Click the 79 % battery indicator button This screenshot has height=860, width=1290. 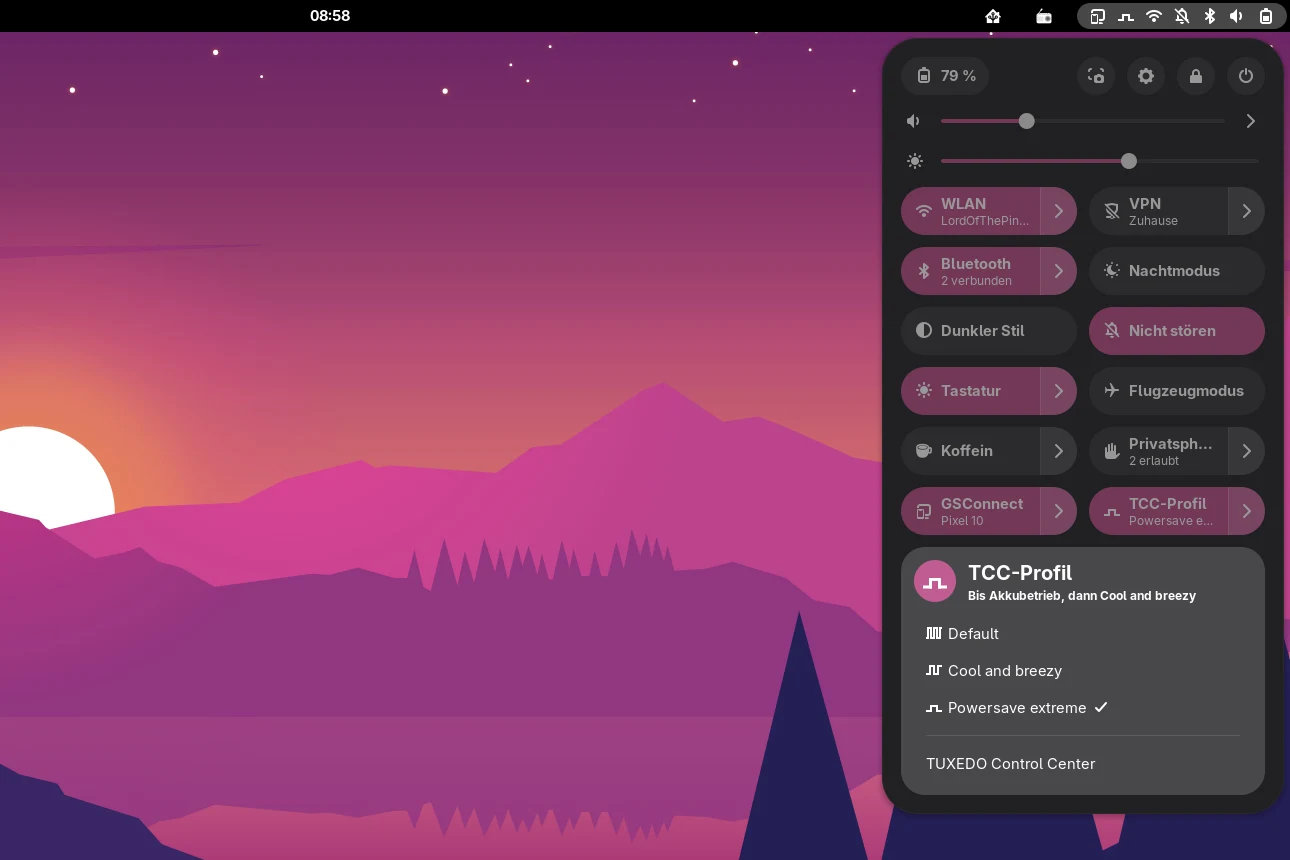tap(945, 76)
